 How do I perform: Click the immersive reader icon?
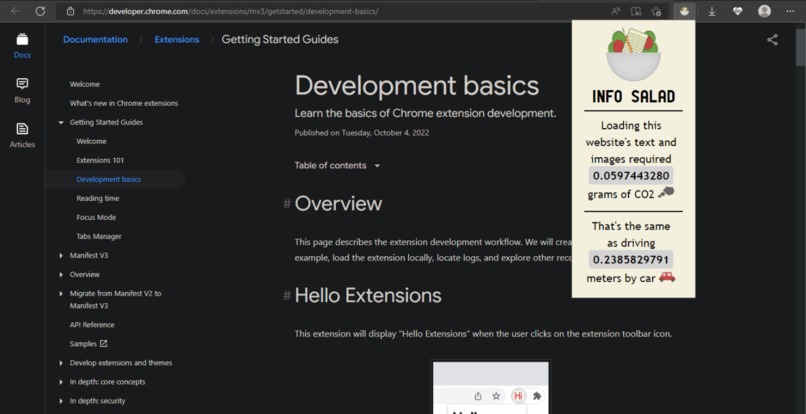(636, 11)
